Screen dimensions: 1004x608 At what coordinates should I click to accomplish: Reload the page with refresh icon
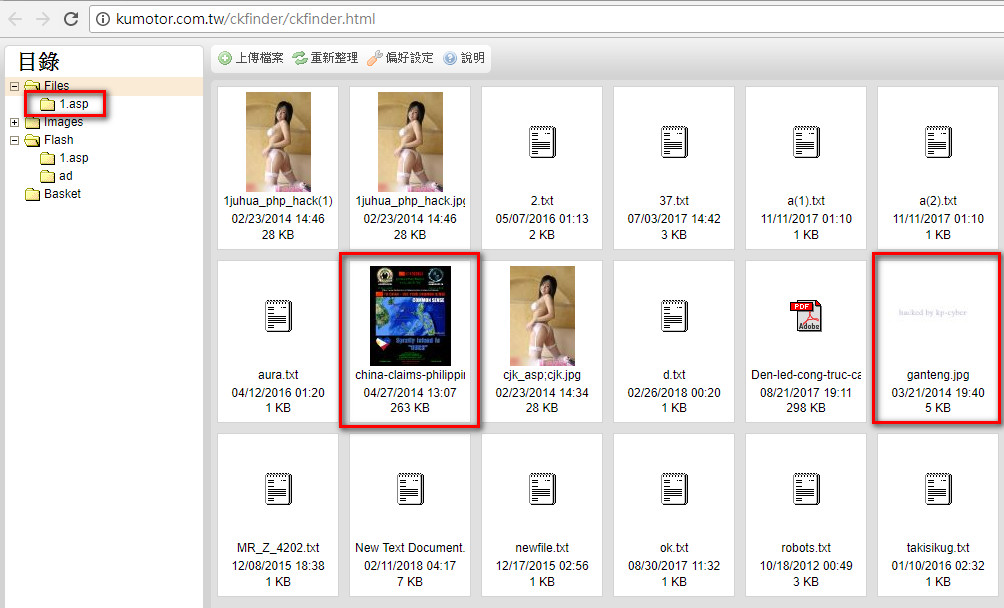[x=71, y=19]
